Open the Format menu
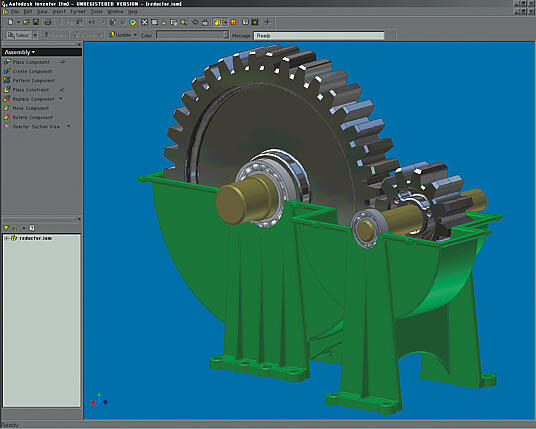This screenshot has height=429, width=536. 78,12
